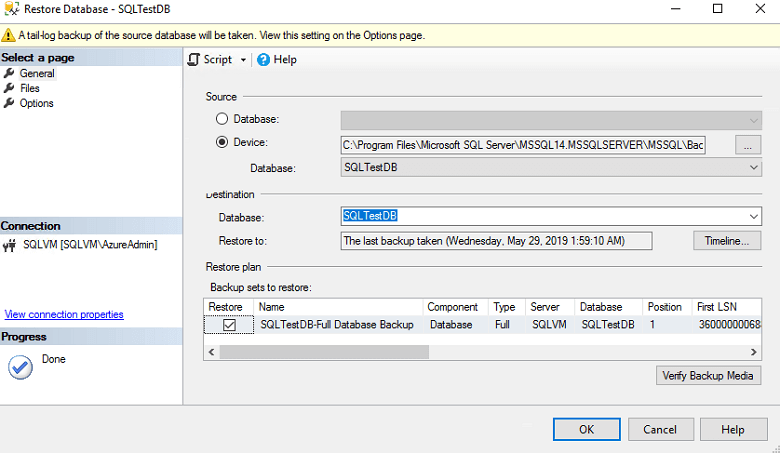Image resolution: width=780 pixels, height=453 pixels.
Task: Select the Database source radio button
Action: point(222,119)
